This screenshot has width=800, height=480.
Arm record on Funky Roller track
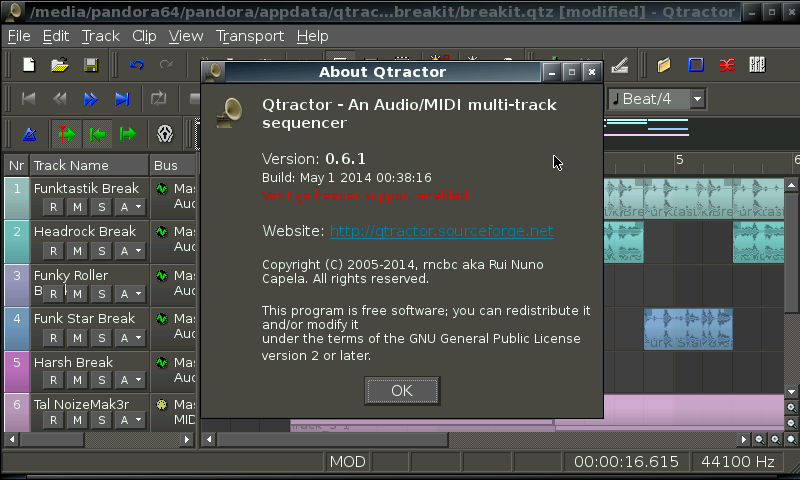click(53, 294)
